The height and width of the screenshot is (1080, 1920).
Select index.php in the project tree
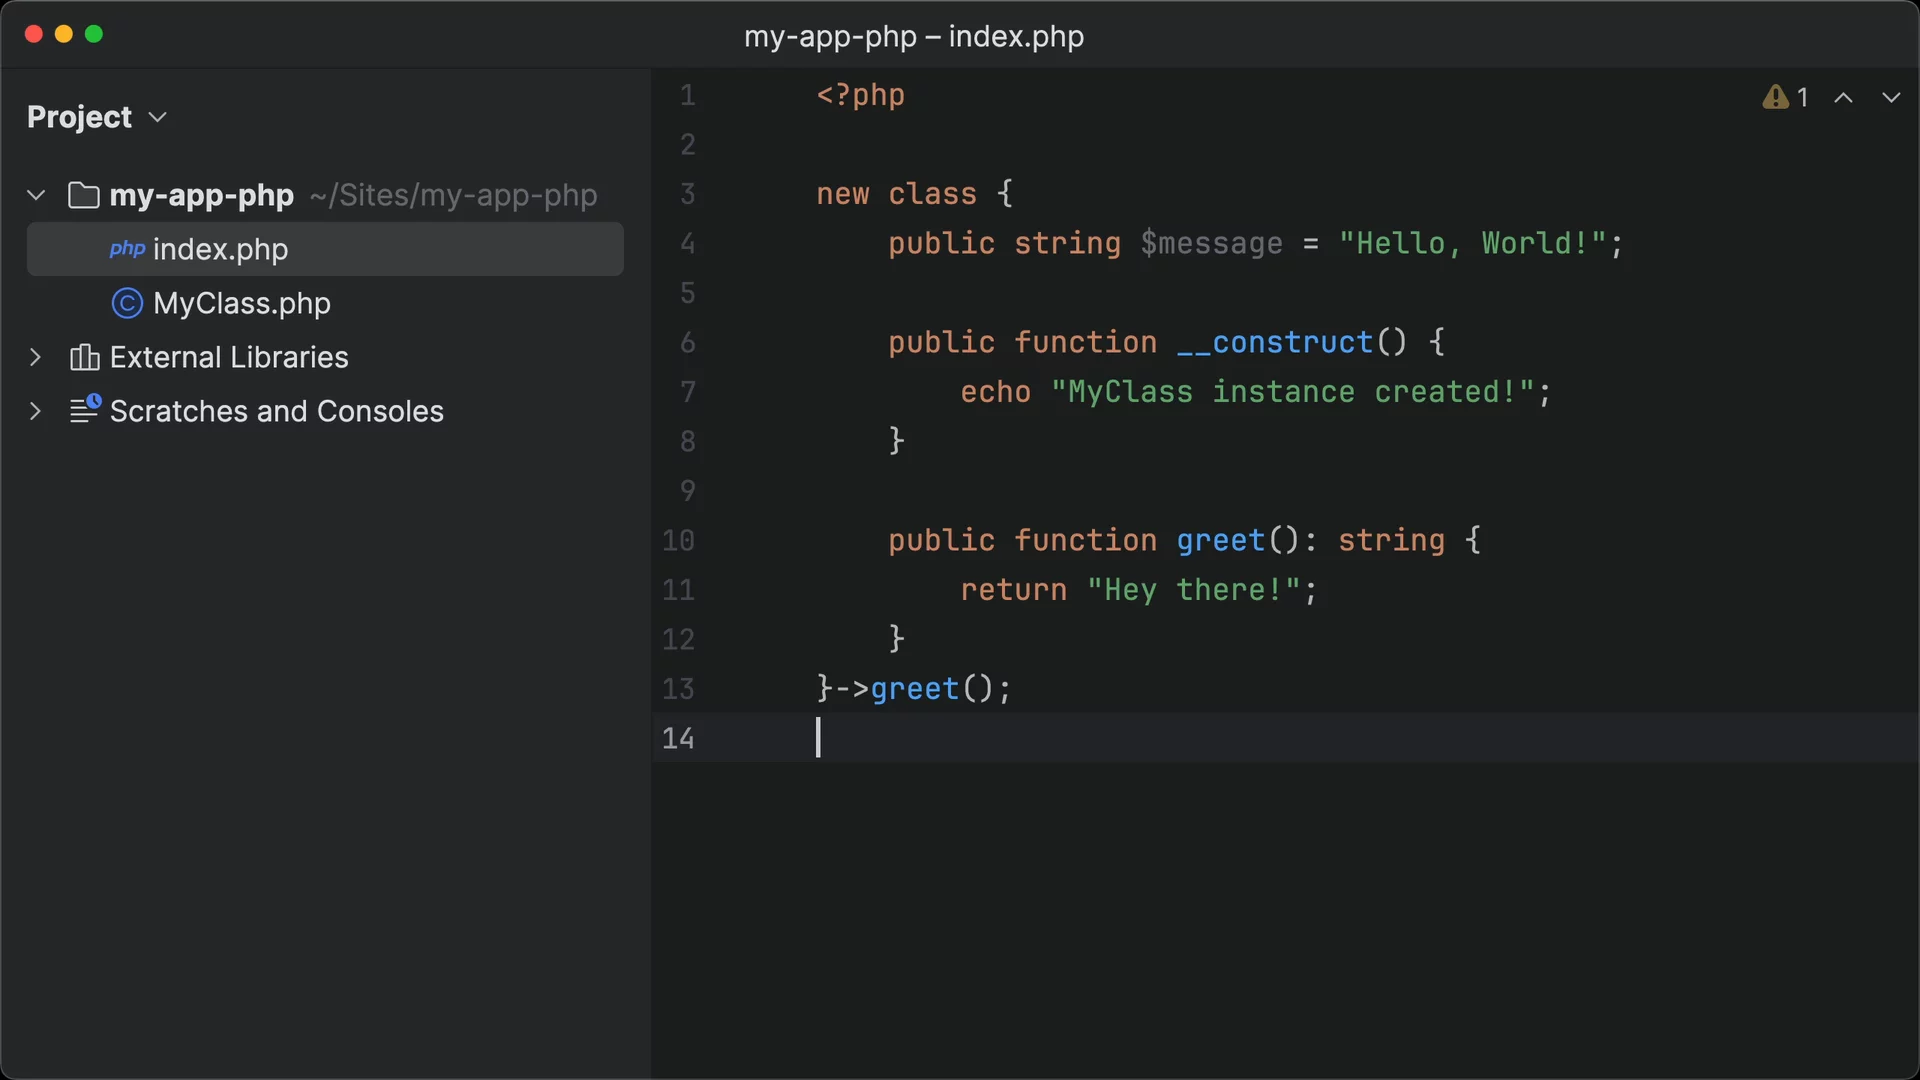220,249
